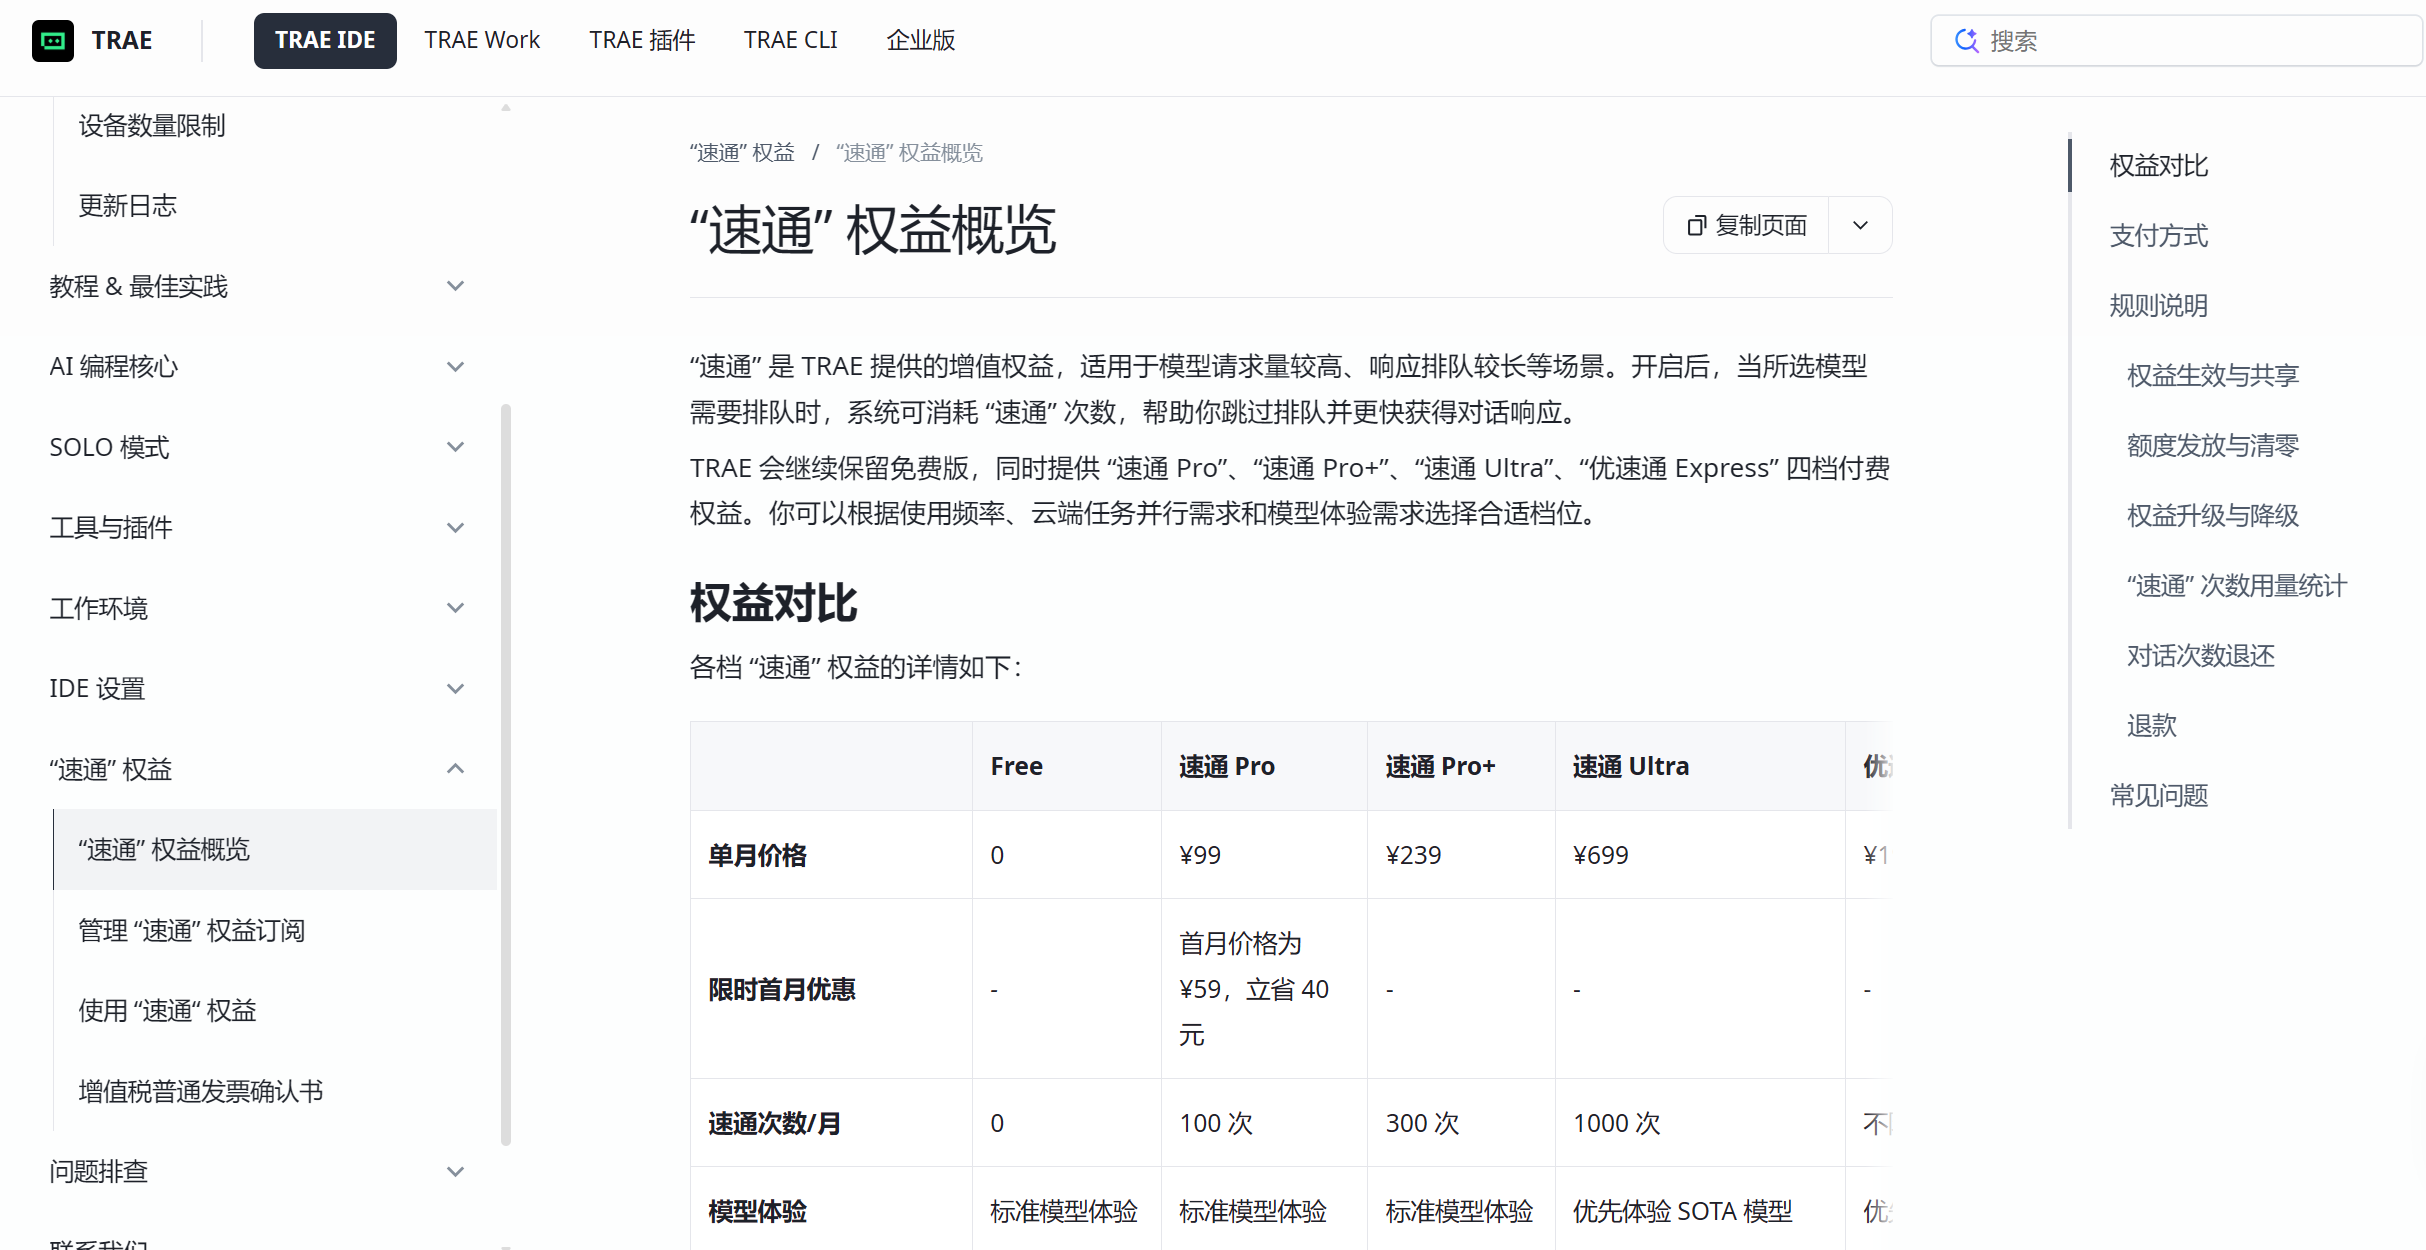Click the 模型体验 row label
The height and width of the screenshot is (1250, 2426).
click(x=758, y=1212)
